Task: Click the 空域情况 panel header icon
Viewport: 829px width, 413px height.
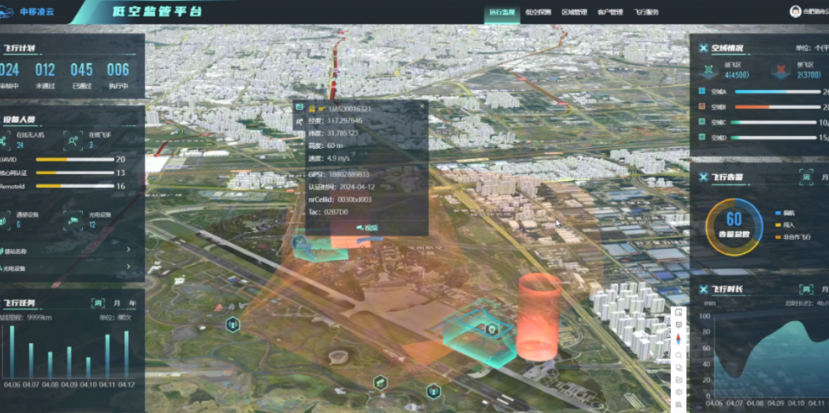Action: pyautogui.click(x=703, y=47)
